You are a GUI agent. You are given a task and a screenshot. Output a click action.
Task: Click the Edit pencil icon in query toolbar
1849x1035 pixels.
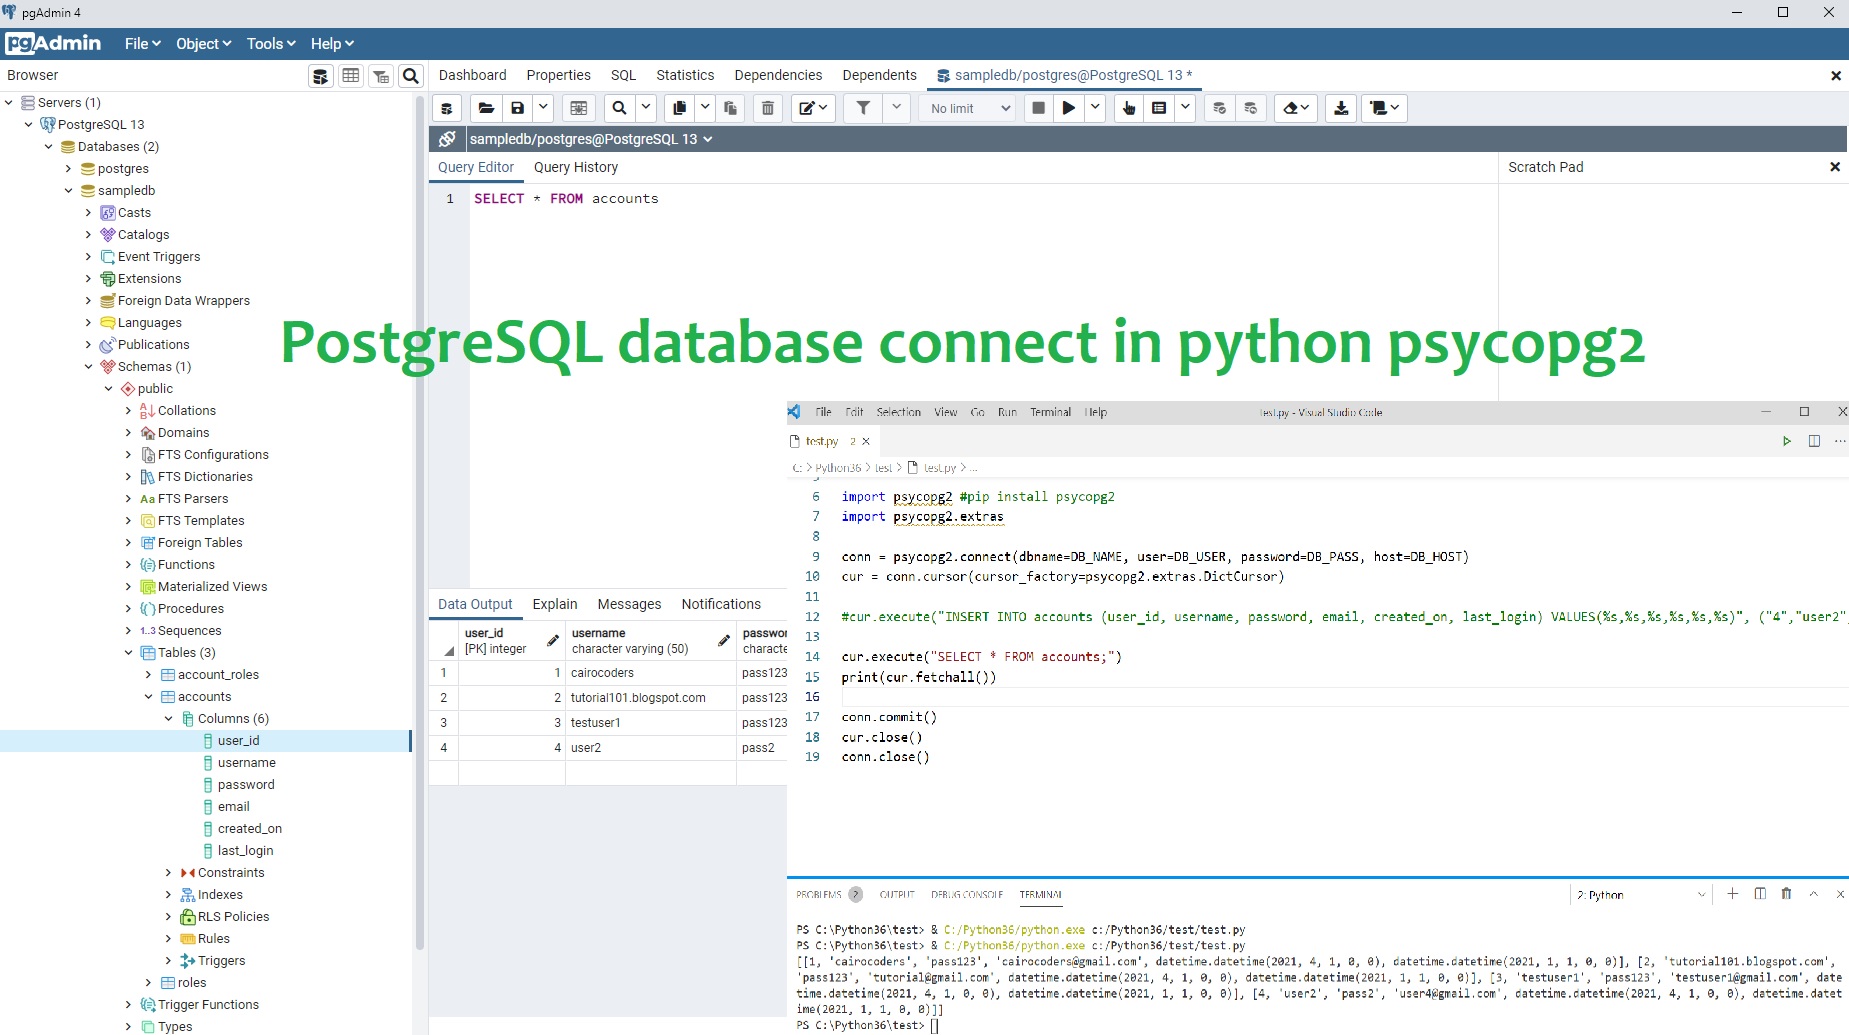tap(814, 108)
